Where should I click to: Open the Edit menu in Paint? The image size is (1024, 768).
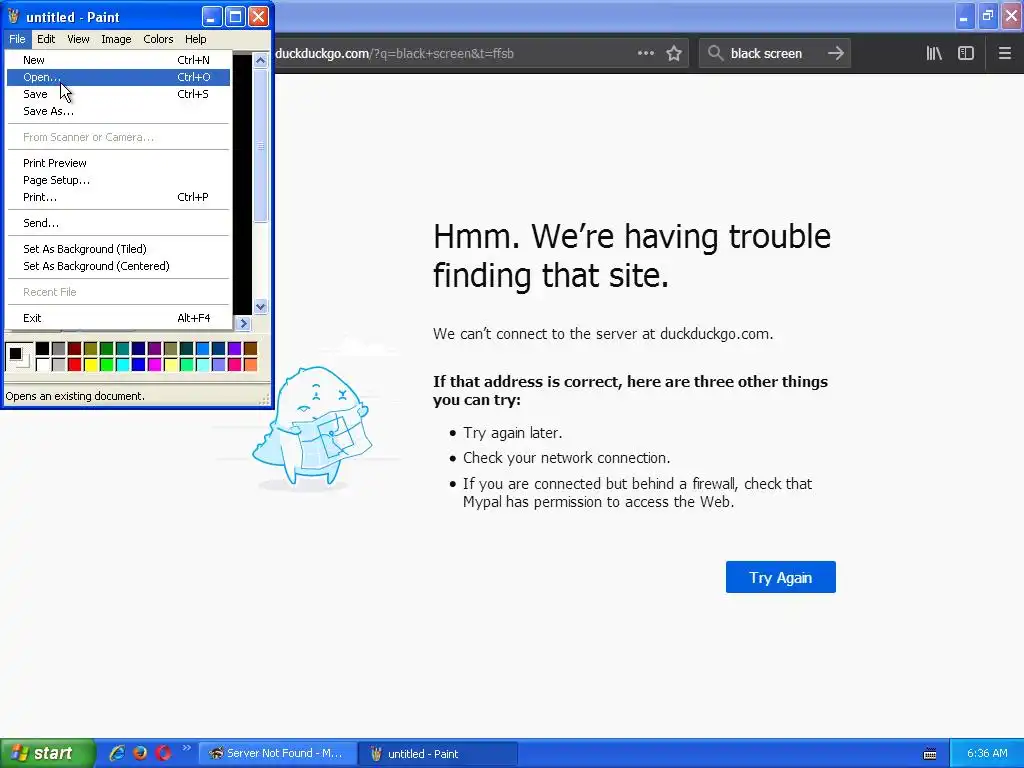click(x=46, y=39)
